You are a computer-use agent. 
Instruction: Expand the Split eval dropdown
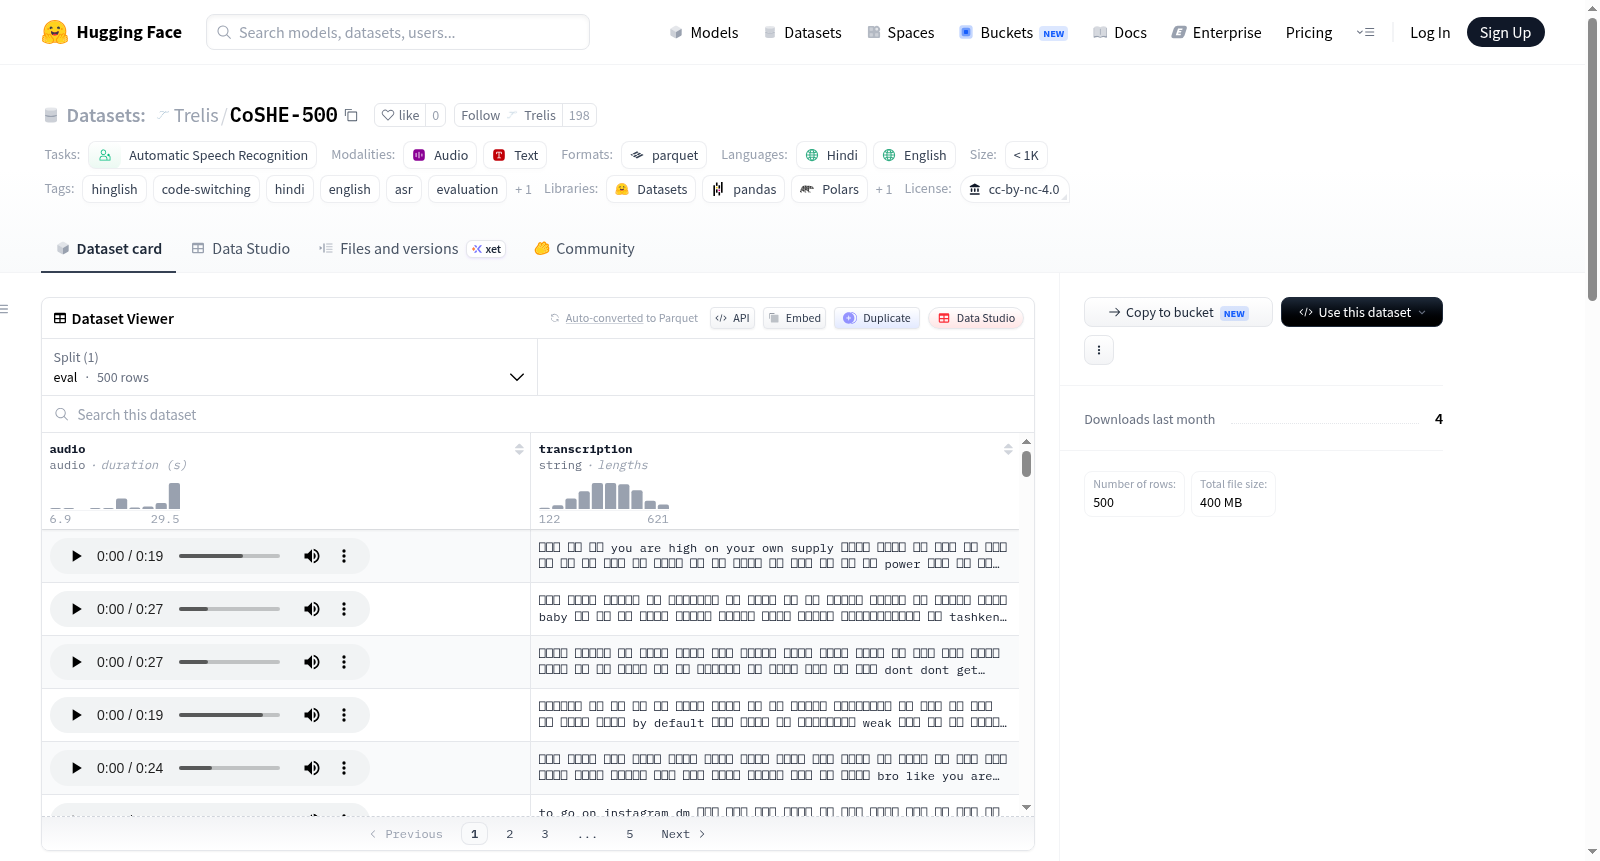click(x=290, y=367)
